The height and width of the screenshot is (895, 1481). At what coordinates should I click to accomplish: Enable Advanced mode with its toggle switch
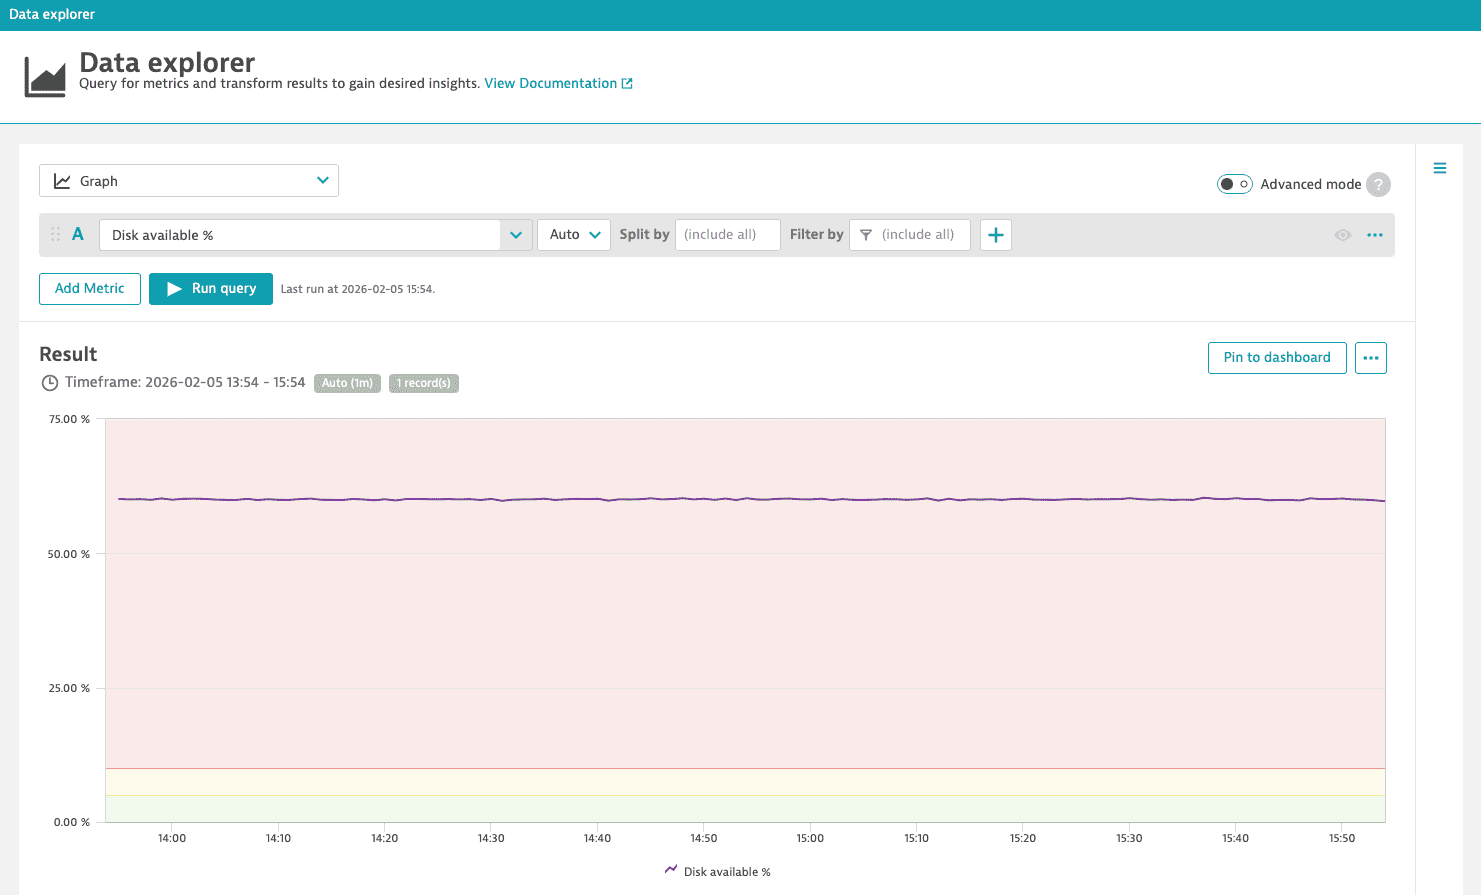1234,184
